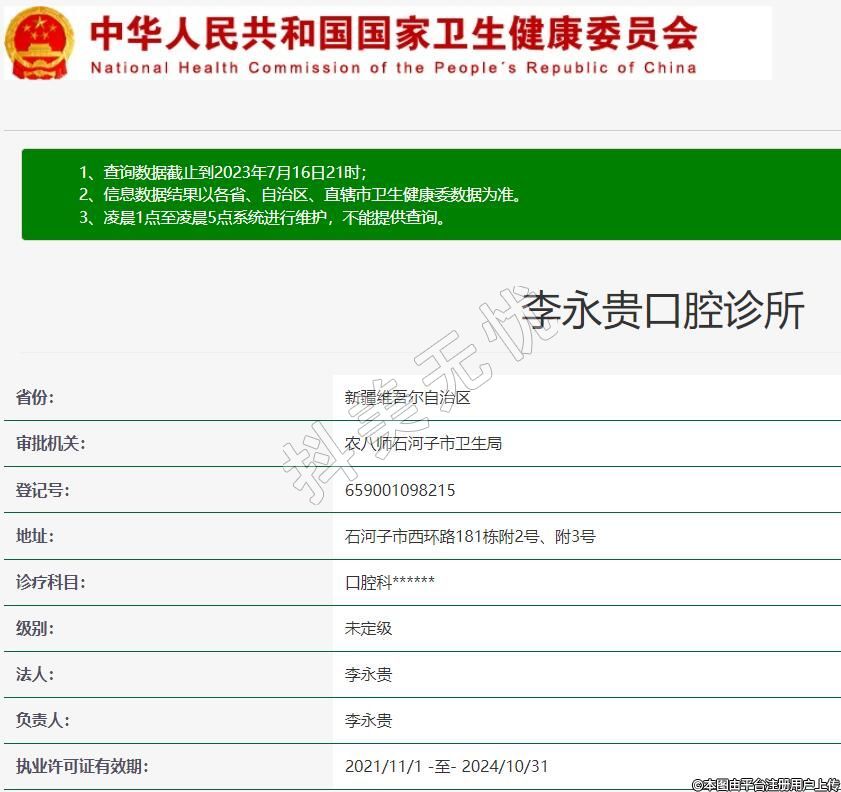
Task: Click the 登记号 row label
Action: [x=43, y=490]
